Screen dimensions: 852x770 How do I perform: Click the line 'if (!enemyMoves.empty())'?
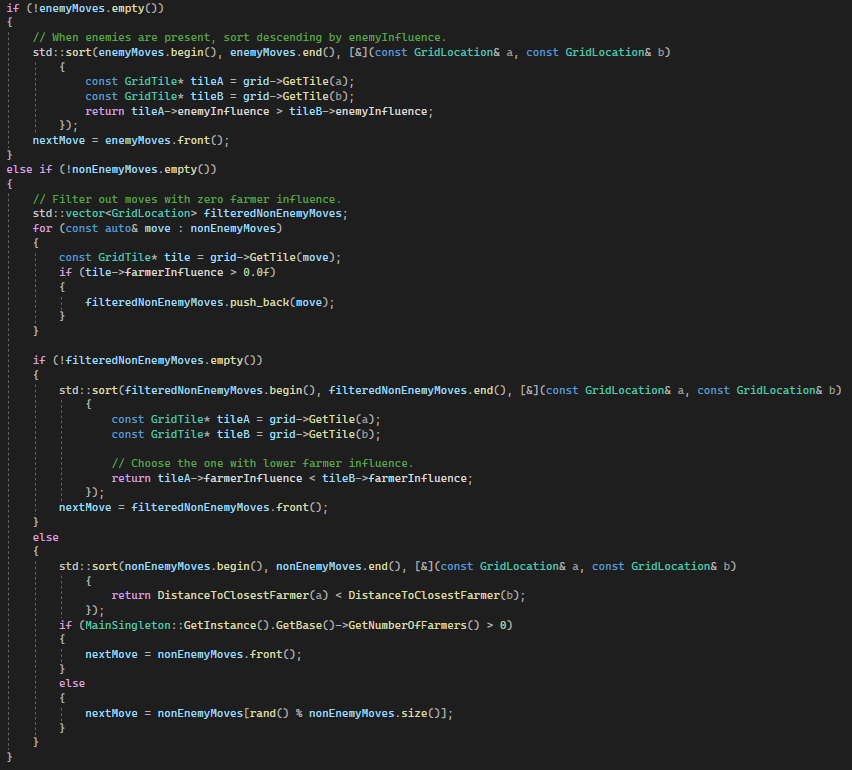pos(85,8)
